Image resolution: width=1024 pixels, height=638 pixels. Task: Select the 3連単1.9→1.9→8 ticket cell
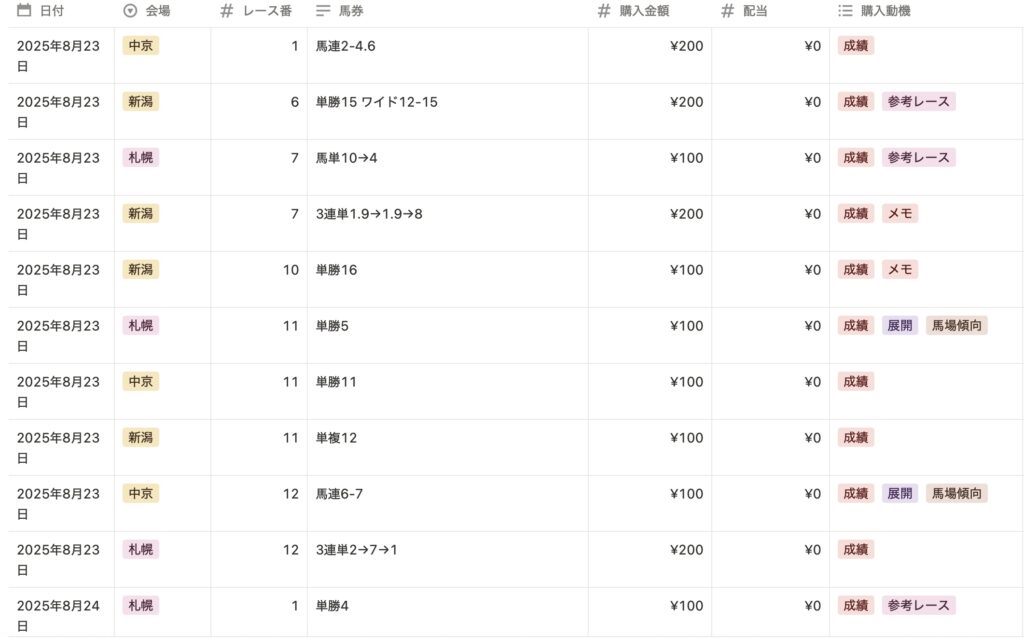[x=369, y=214]
